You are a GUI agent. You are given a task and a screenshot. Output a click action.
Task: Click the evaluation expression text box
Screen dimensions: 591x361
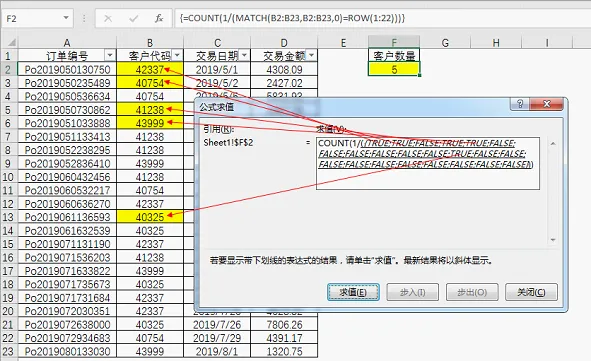click(x=428, y=163)
